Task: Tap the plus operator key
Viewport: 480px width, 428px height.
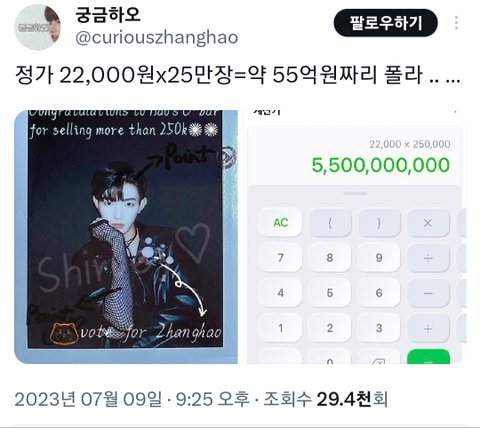Action: point(428,328)
